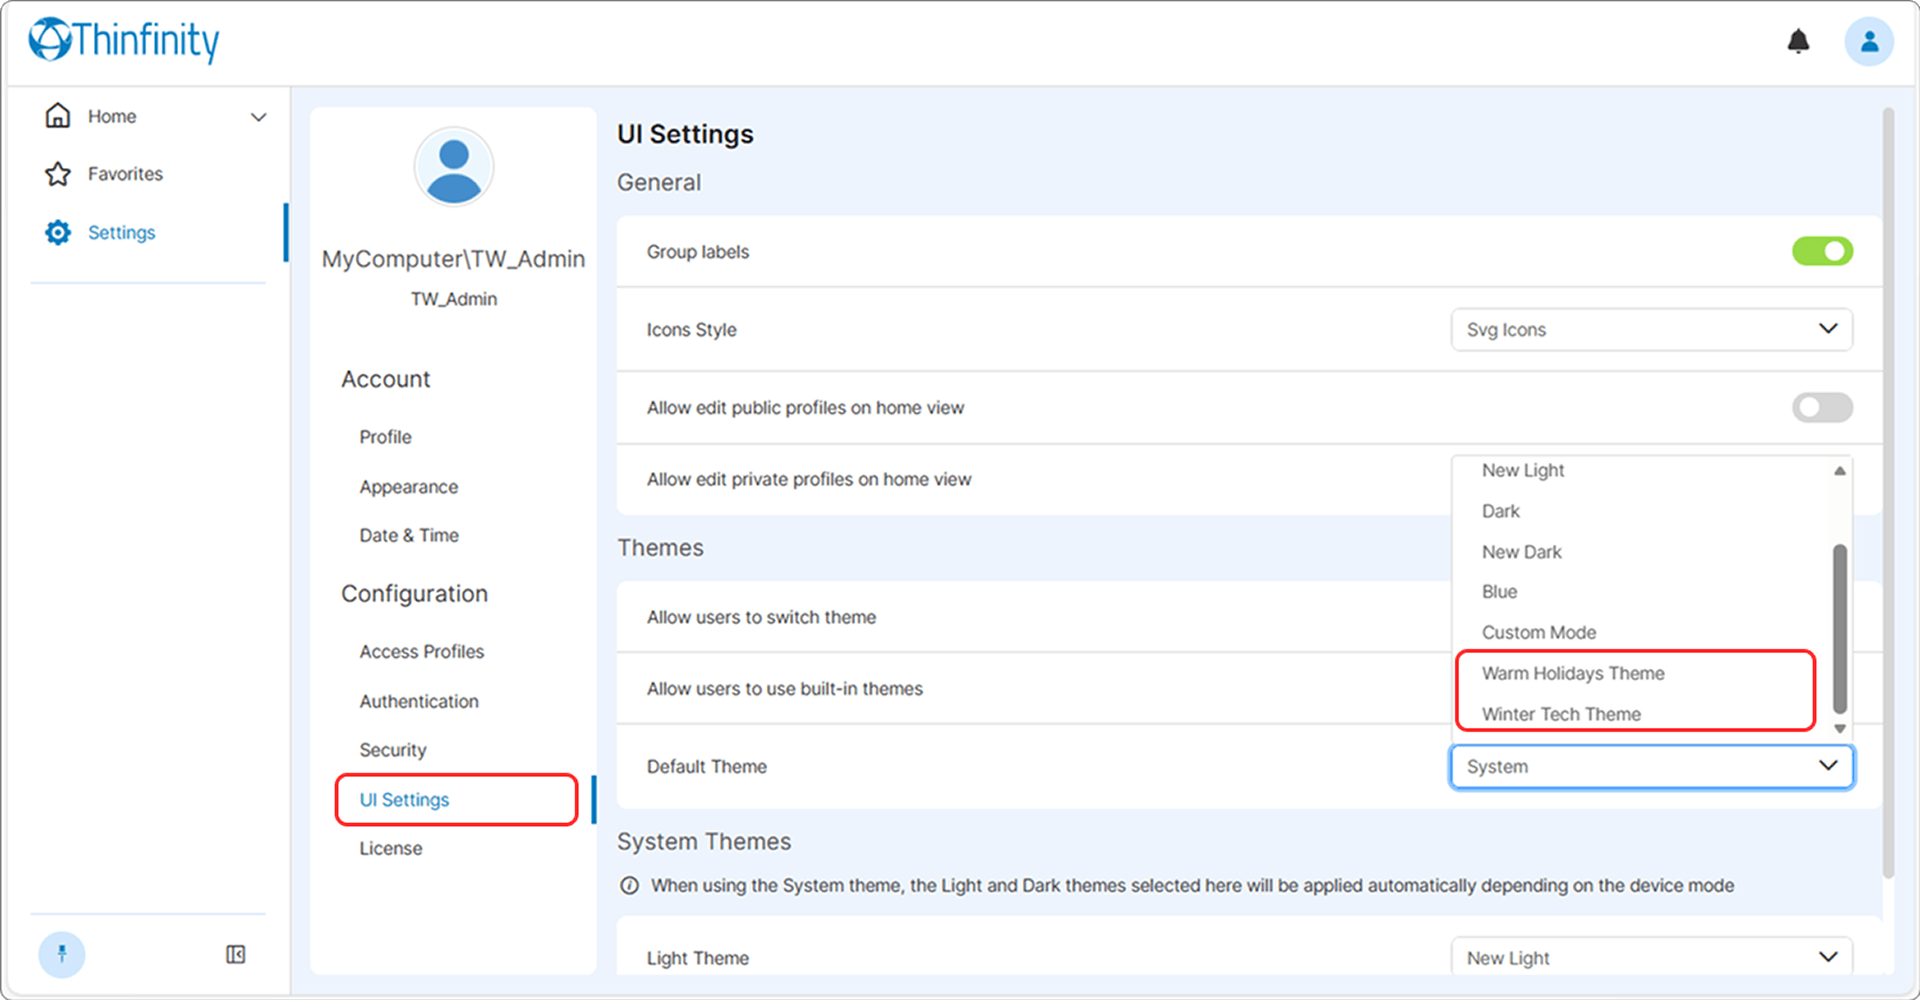The height and width of the screenshot is (1001, 1920).
Task: Open the Authentication settings page
Action: [418, 701]
